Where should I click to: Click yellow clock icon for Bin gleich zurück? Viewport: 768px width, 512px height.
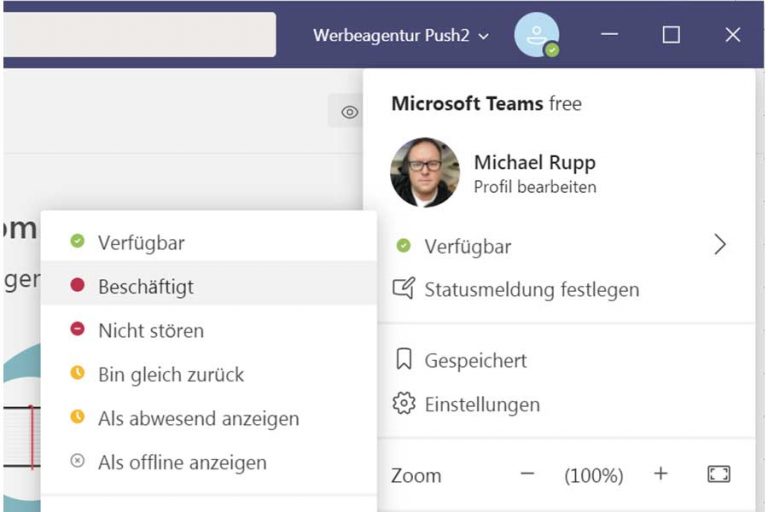point(77,372)
